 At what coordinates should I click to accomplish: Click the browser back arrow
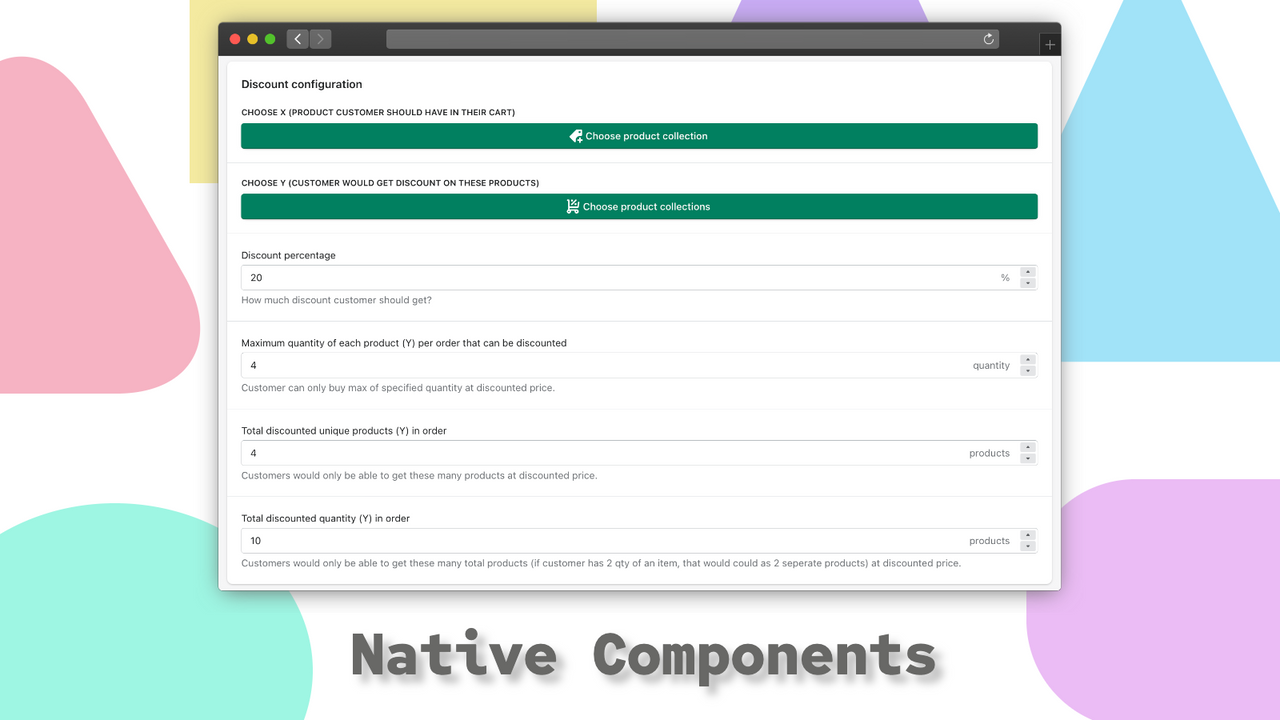(297, 38)
